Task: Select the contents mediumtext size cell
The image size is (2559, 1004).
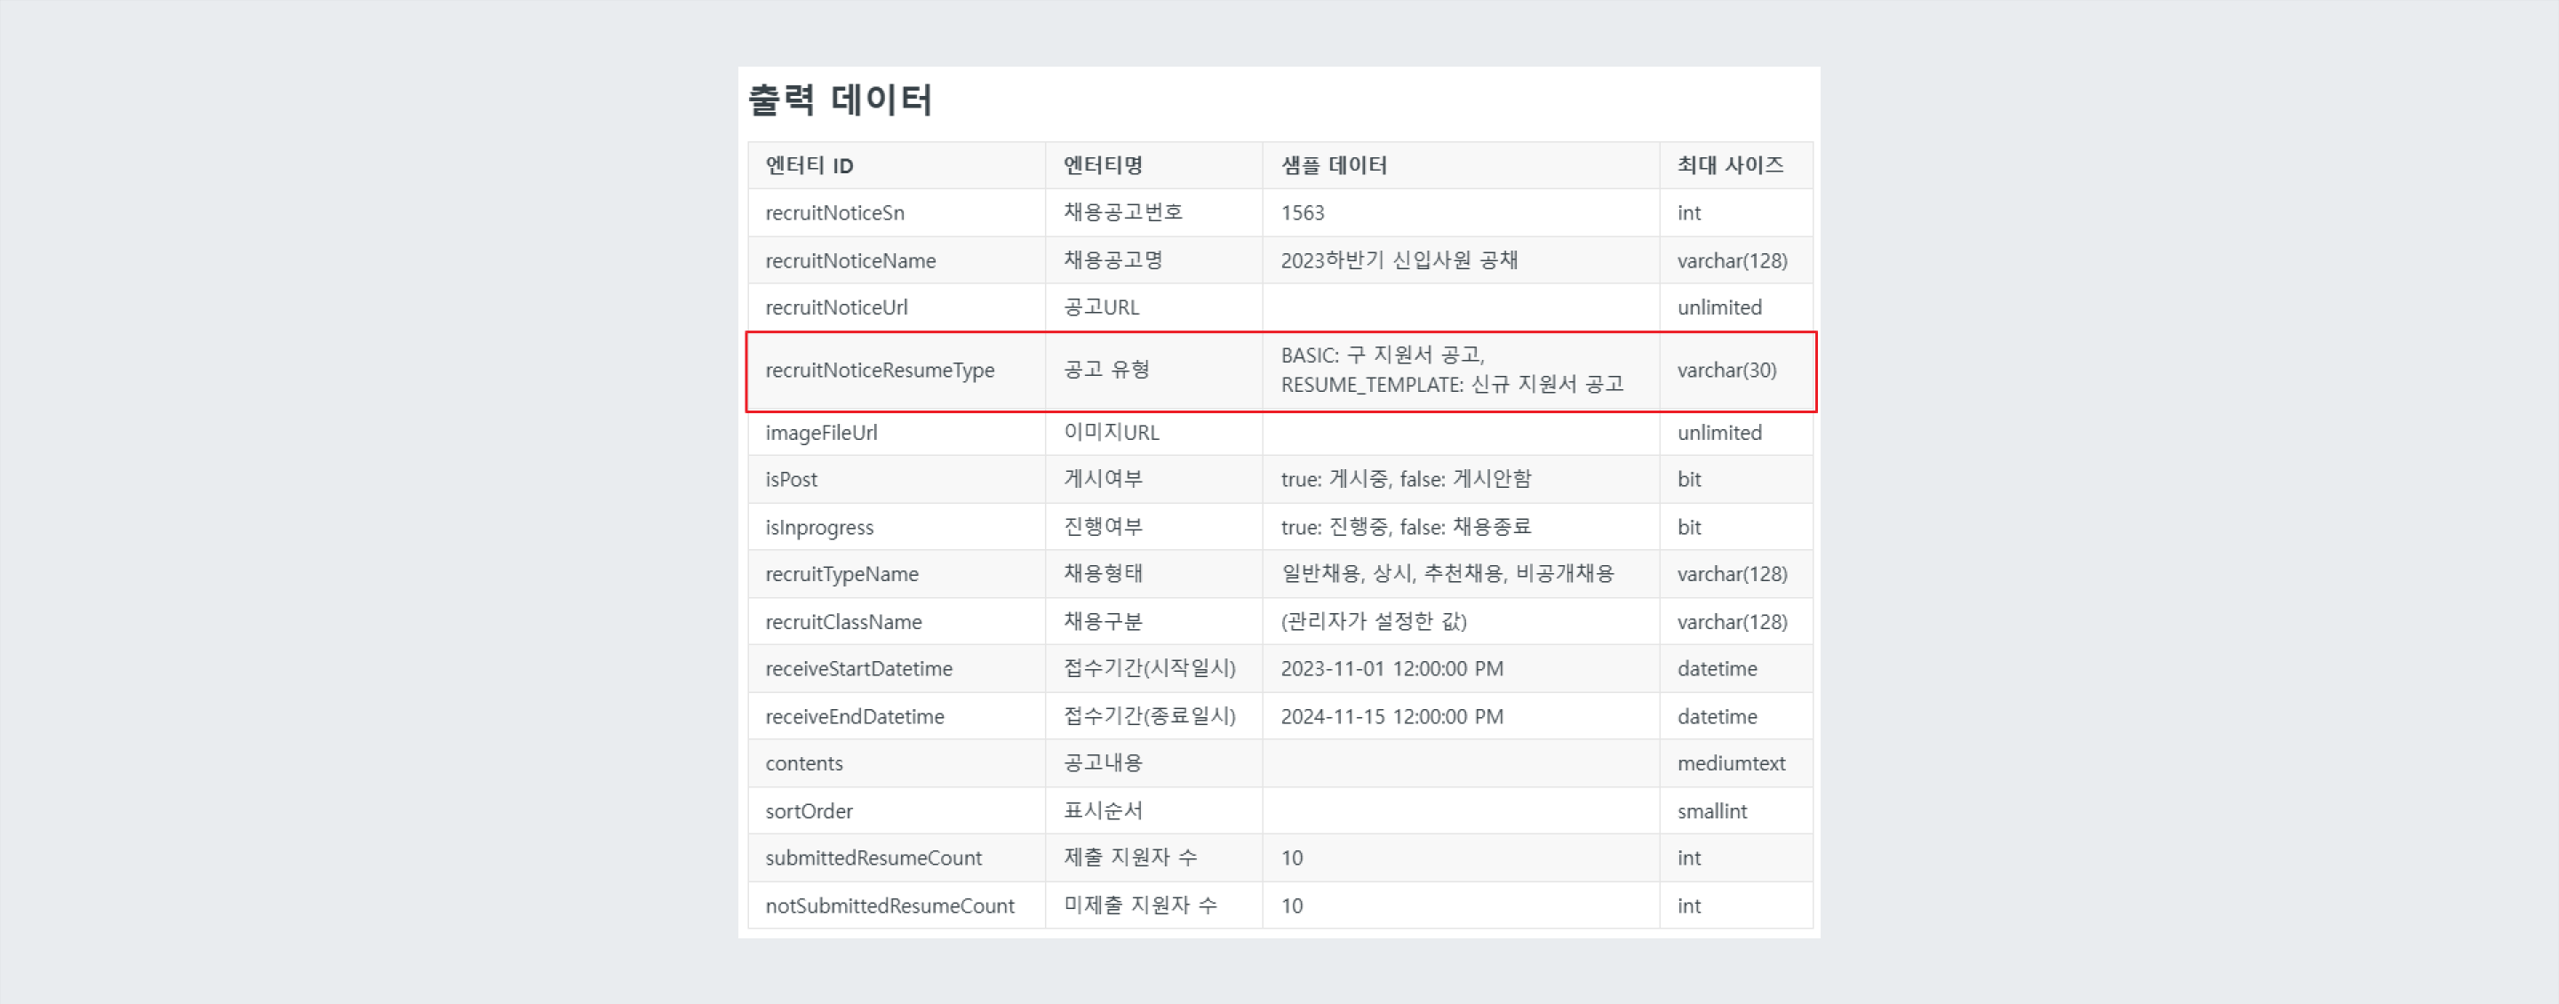Action: coord(1731,763)
